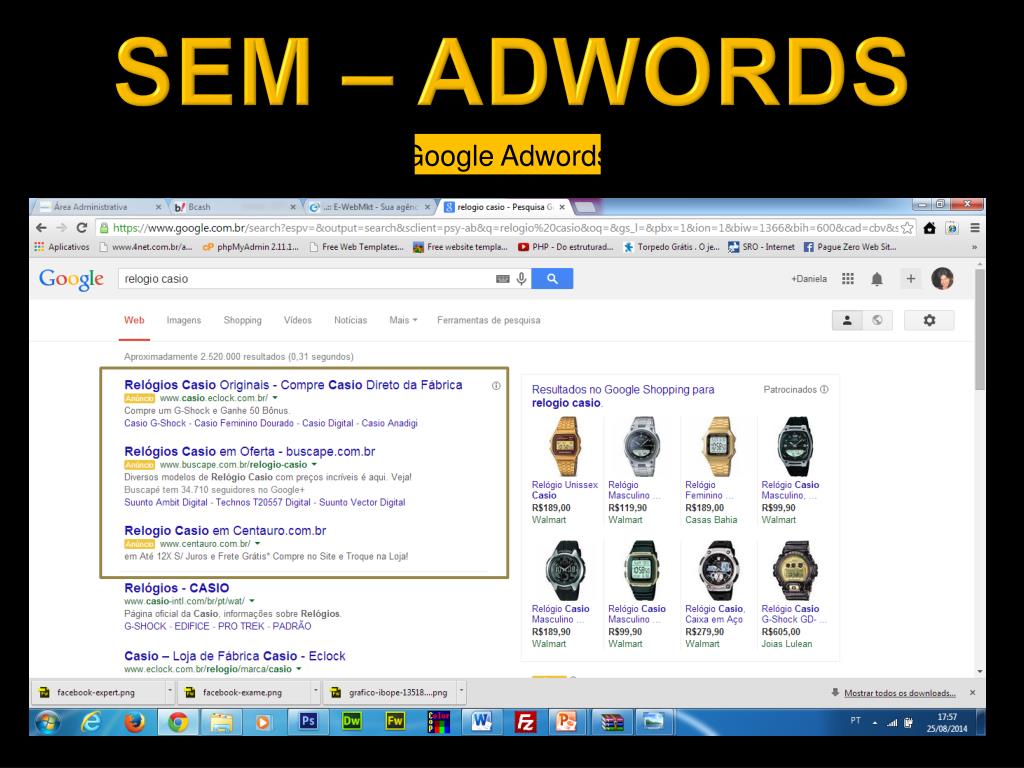Close the downloads bar
This screenshot has height=768, width=1024.
pos(972,692)
